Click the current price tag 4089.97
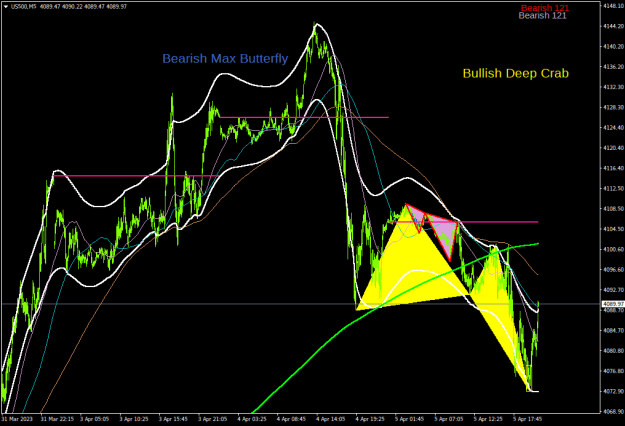 (613, 304)
